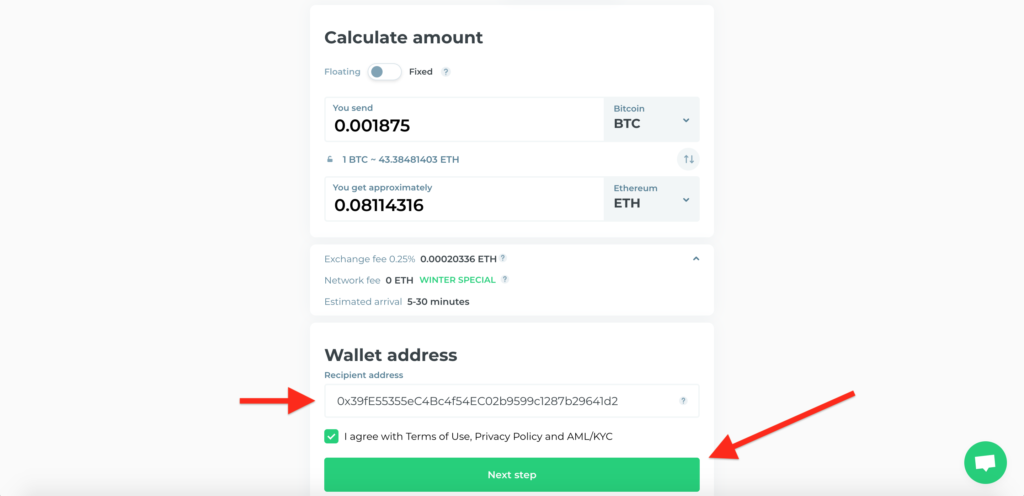Collapse the fee details chevron

tap(696, 258)
